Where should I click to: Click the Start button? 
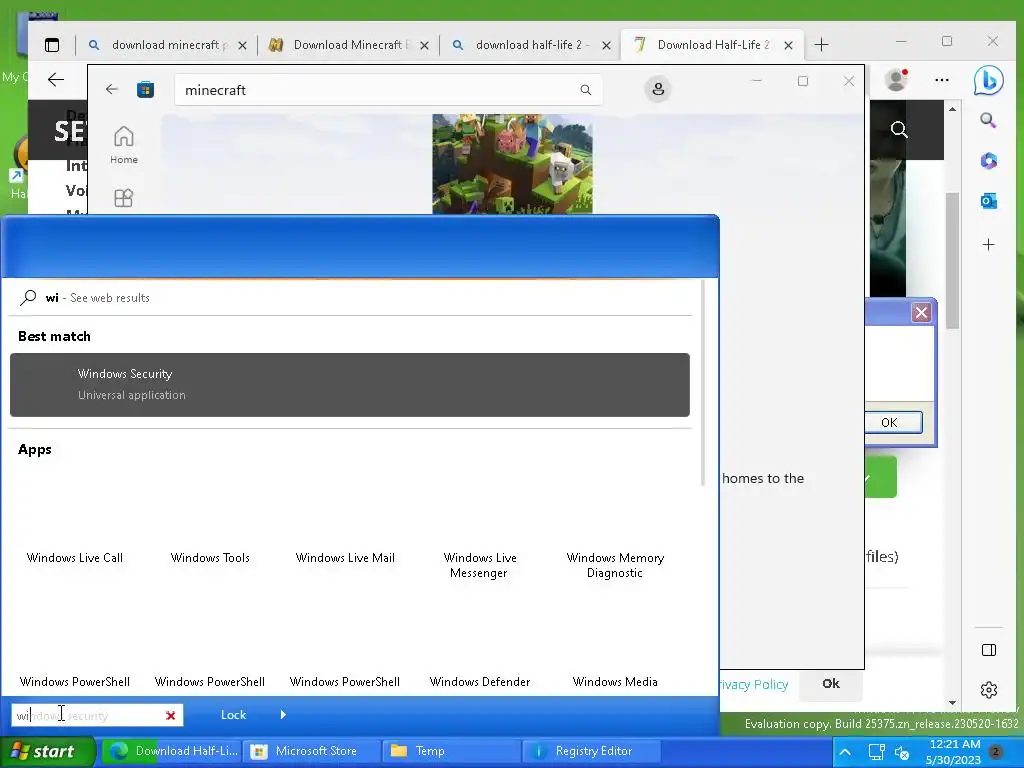(46, 752)
